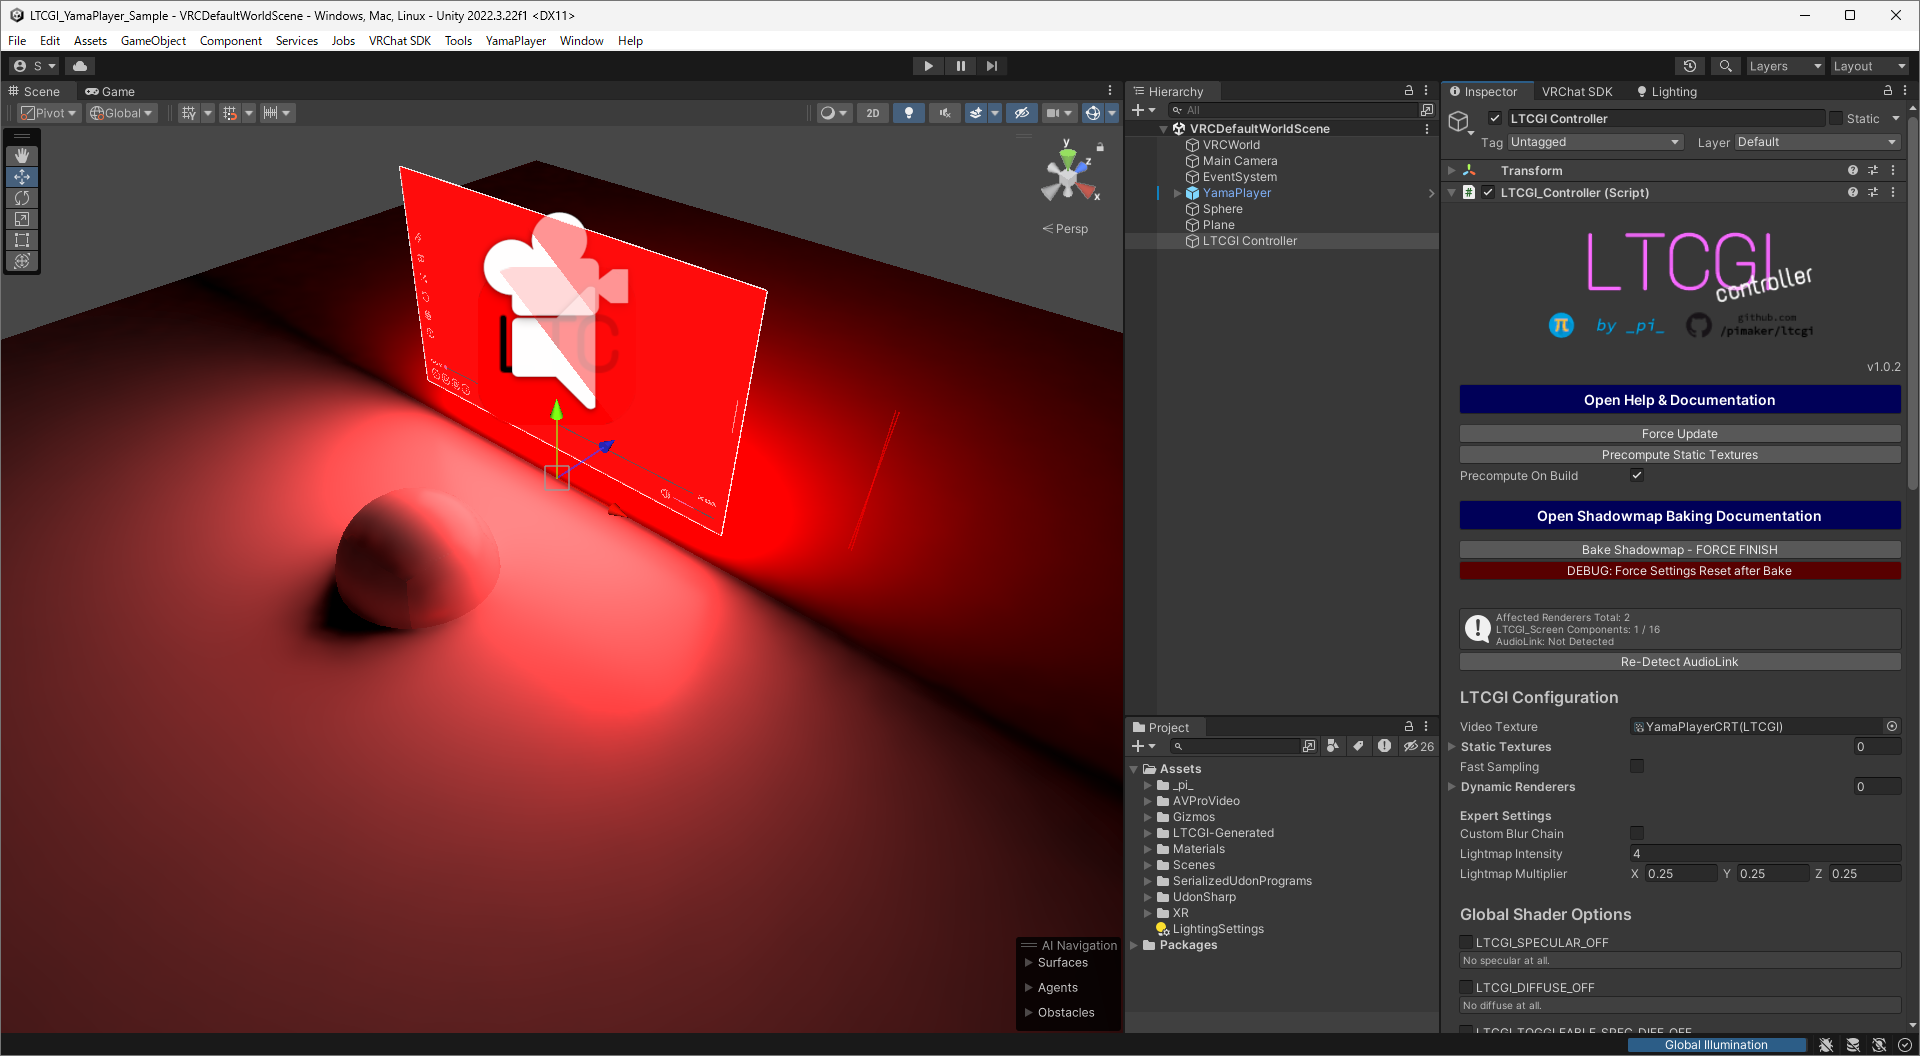Expand the YamaPlayer hierarchy item
The height and width of the screenshot is (1056, 1920).
(1178, 193)
